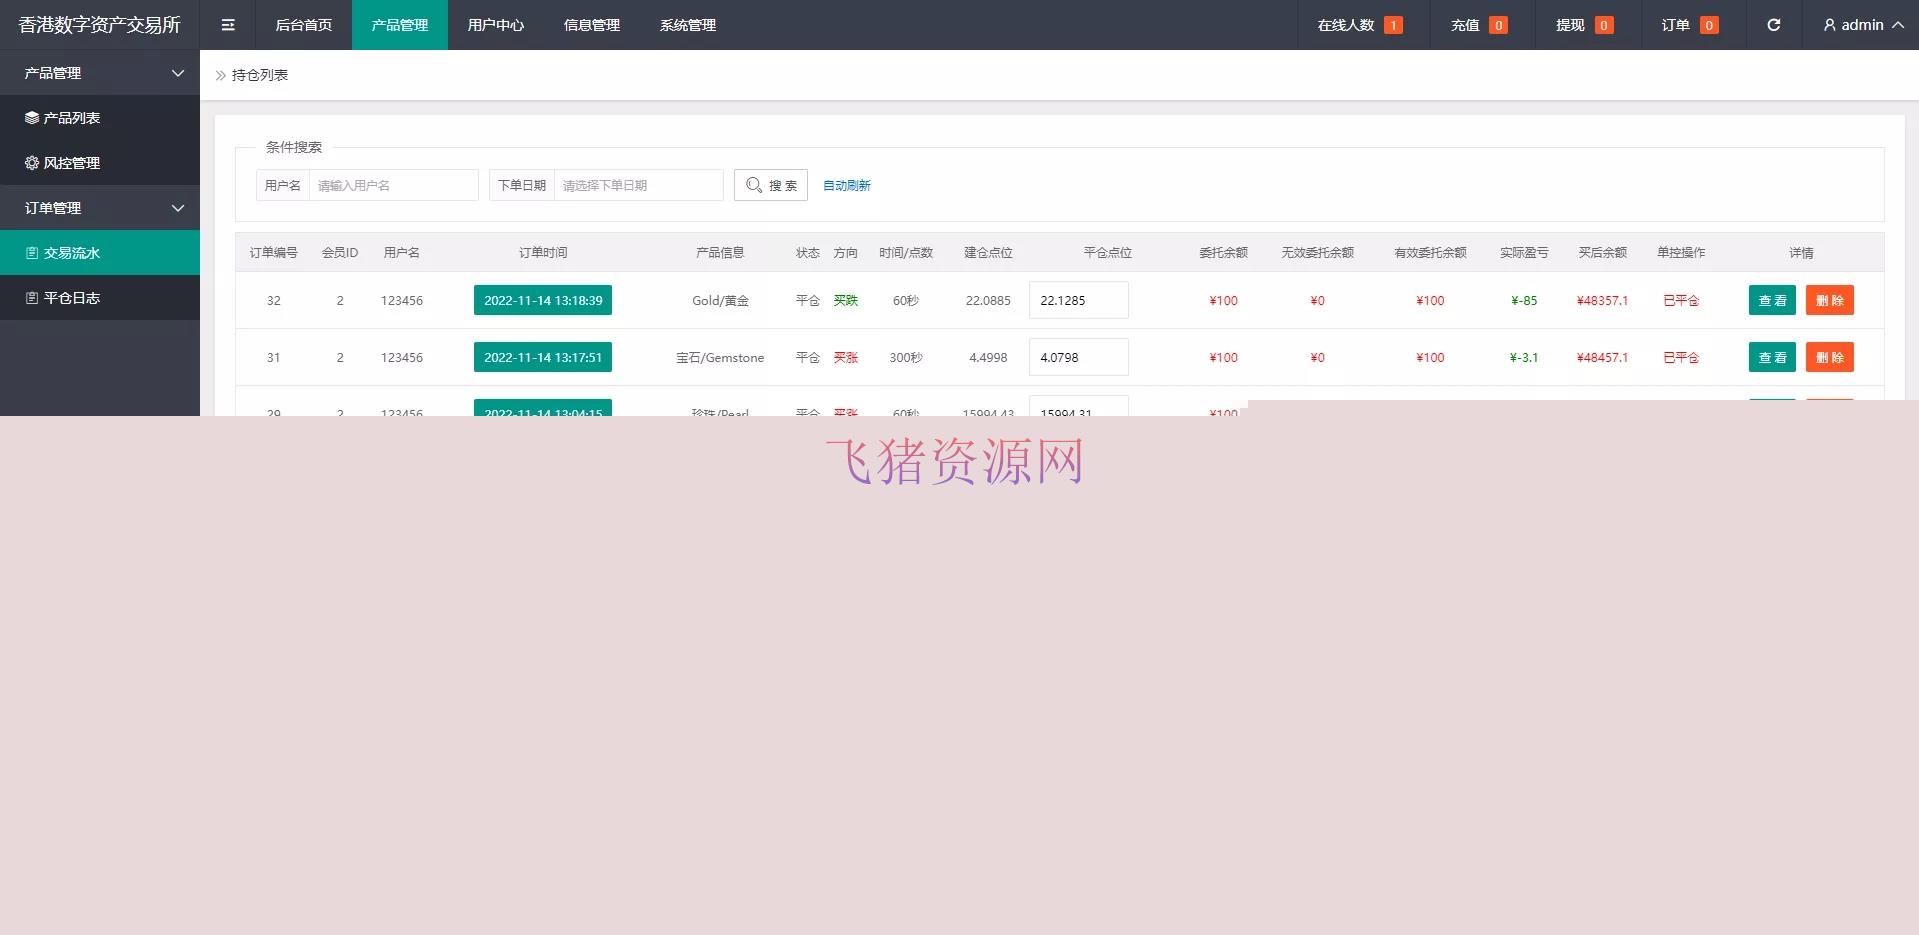1919x935 pixels.
Task: Click the 产品列表 layers icon
Action: pos(31,117)
